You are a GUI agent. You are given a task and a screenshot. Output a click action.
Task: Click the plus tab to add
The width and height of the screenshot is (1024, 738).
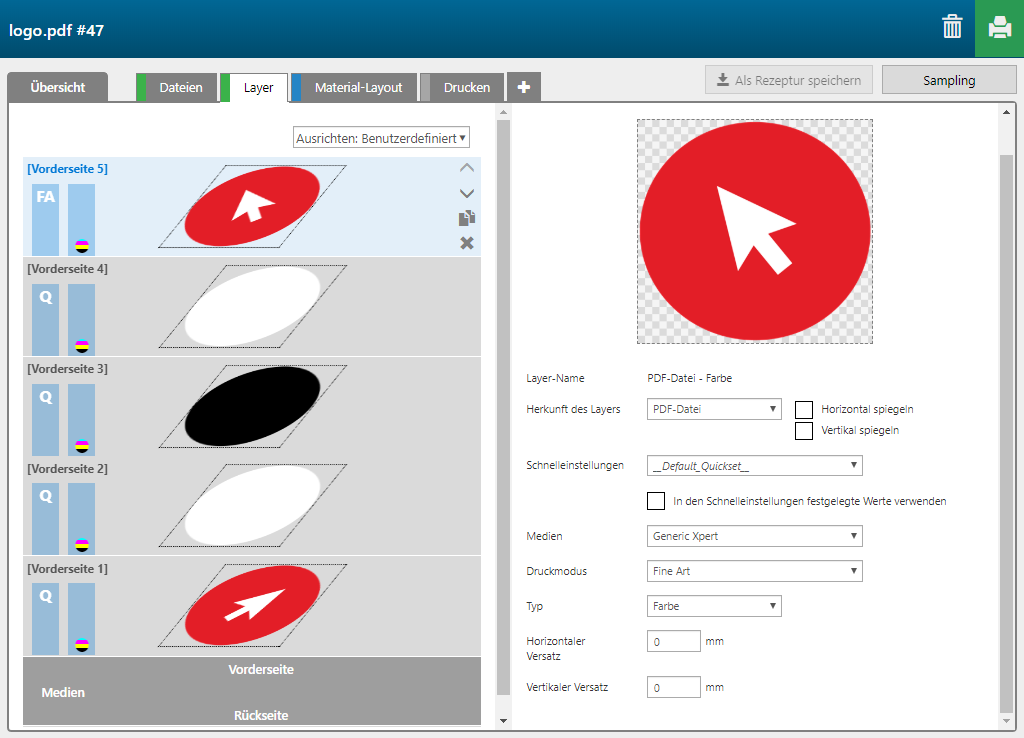point(524,88)
